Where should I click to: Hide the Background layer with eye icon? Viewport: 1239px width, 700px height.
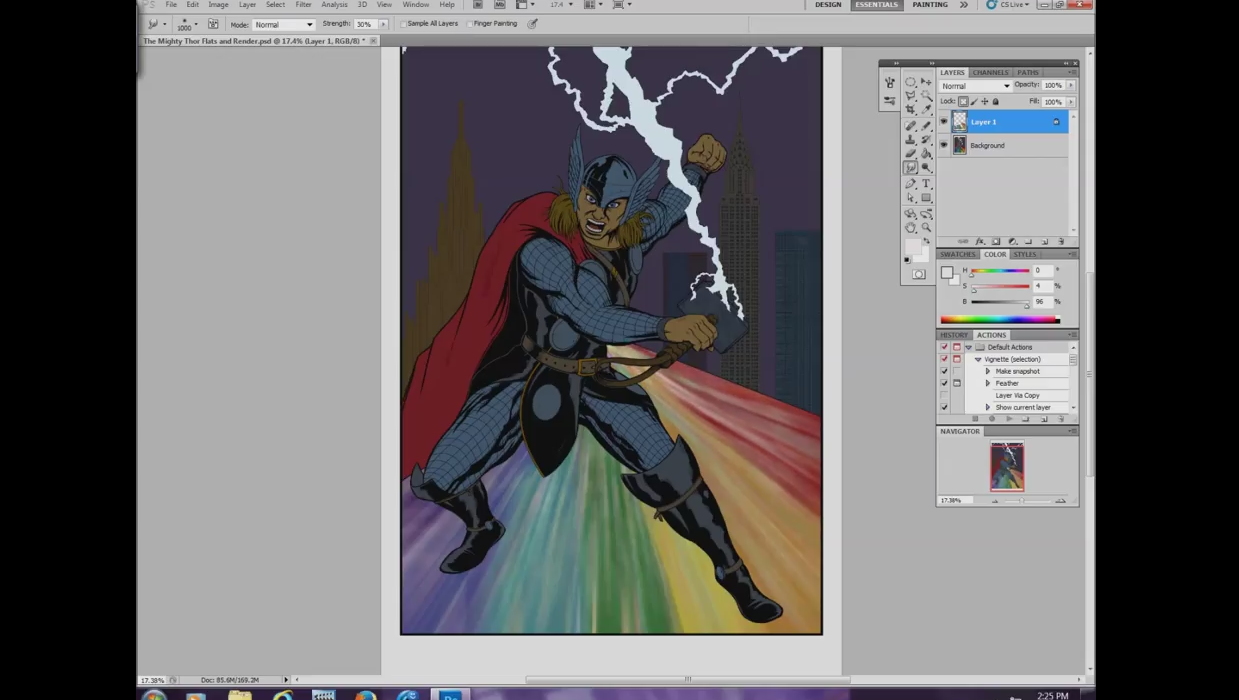point(943,146)
